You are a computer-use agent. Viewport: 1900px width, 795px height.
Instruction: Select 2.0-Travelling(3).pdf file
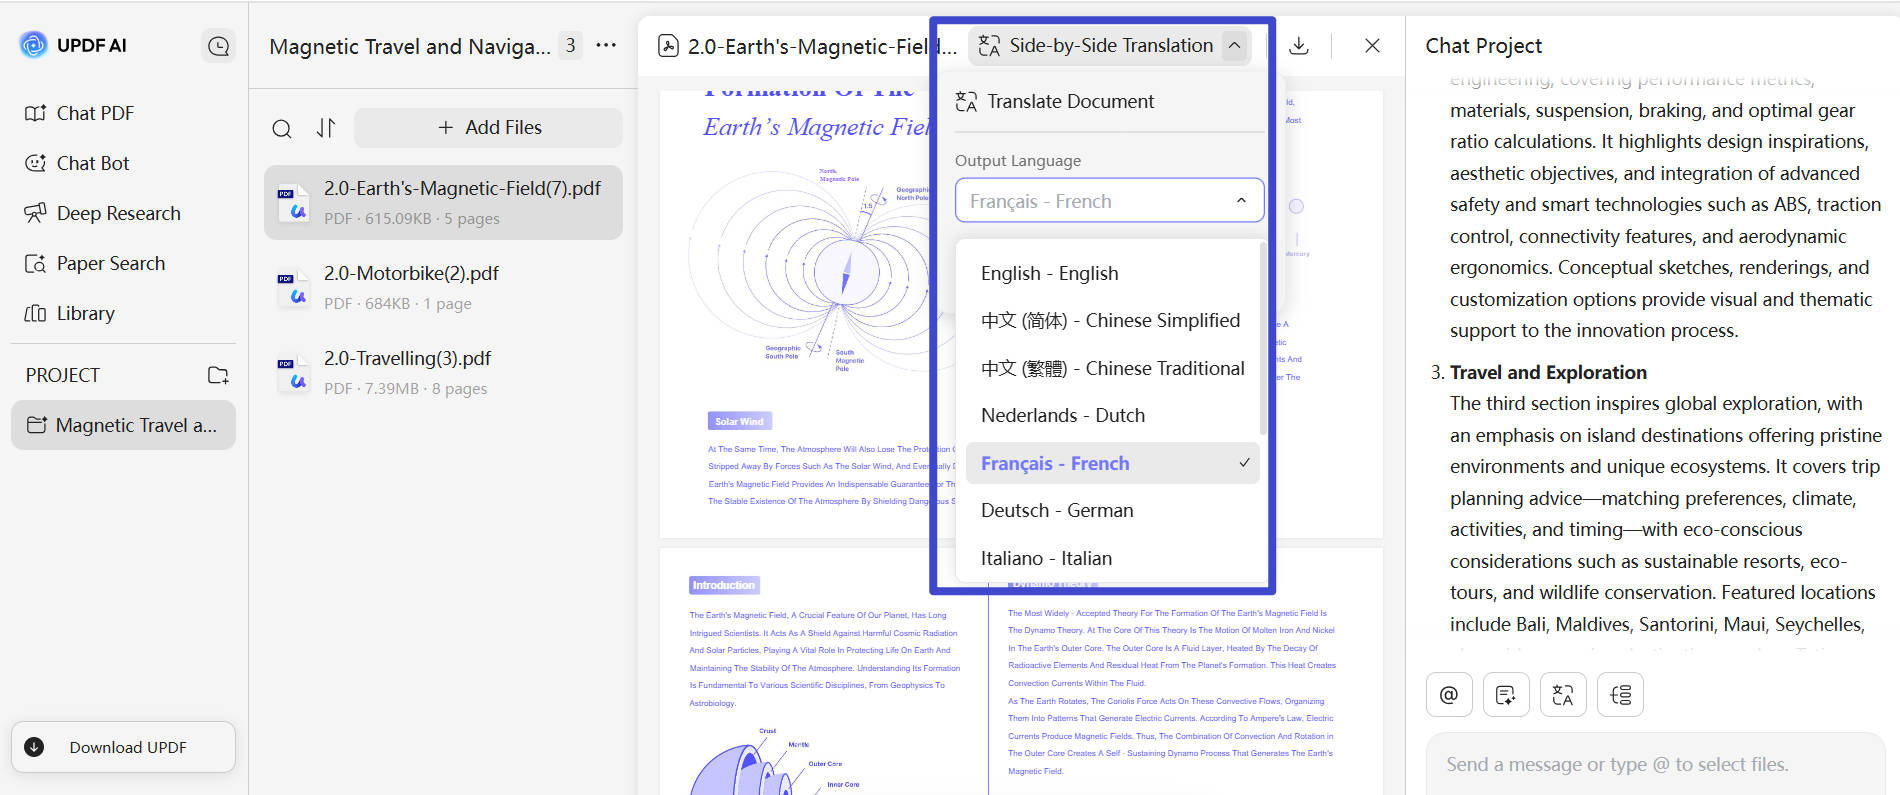(x=443, y=372)
